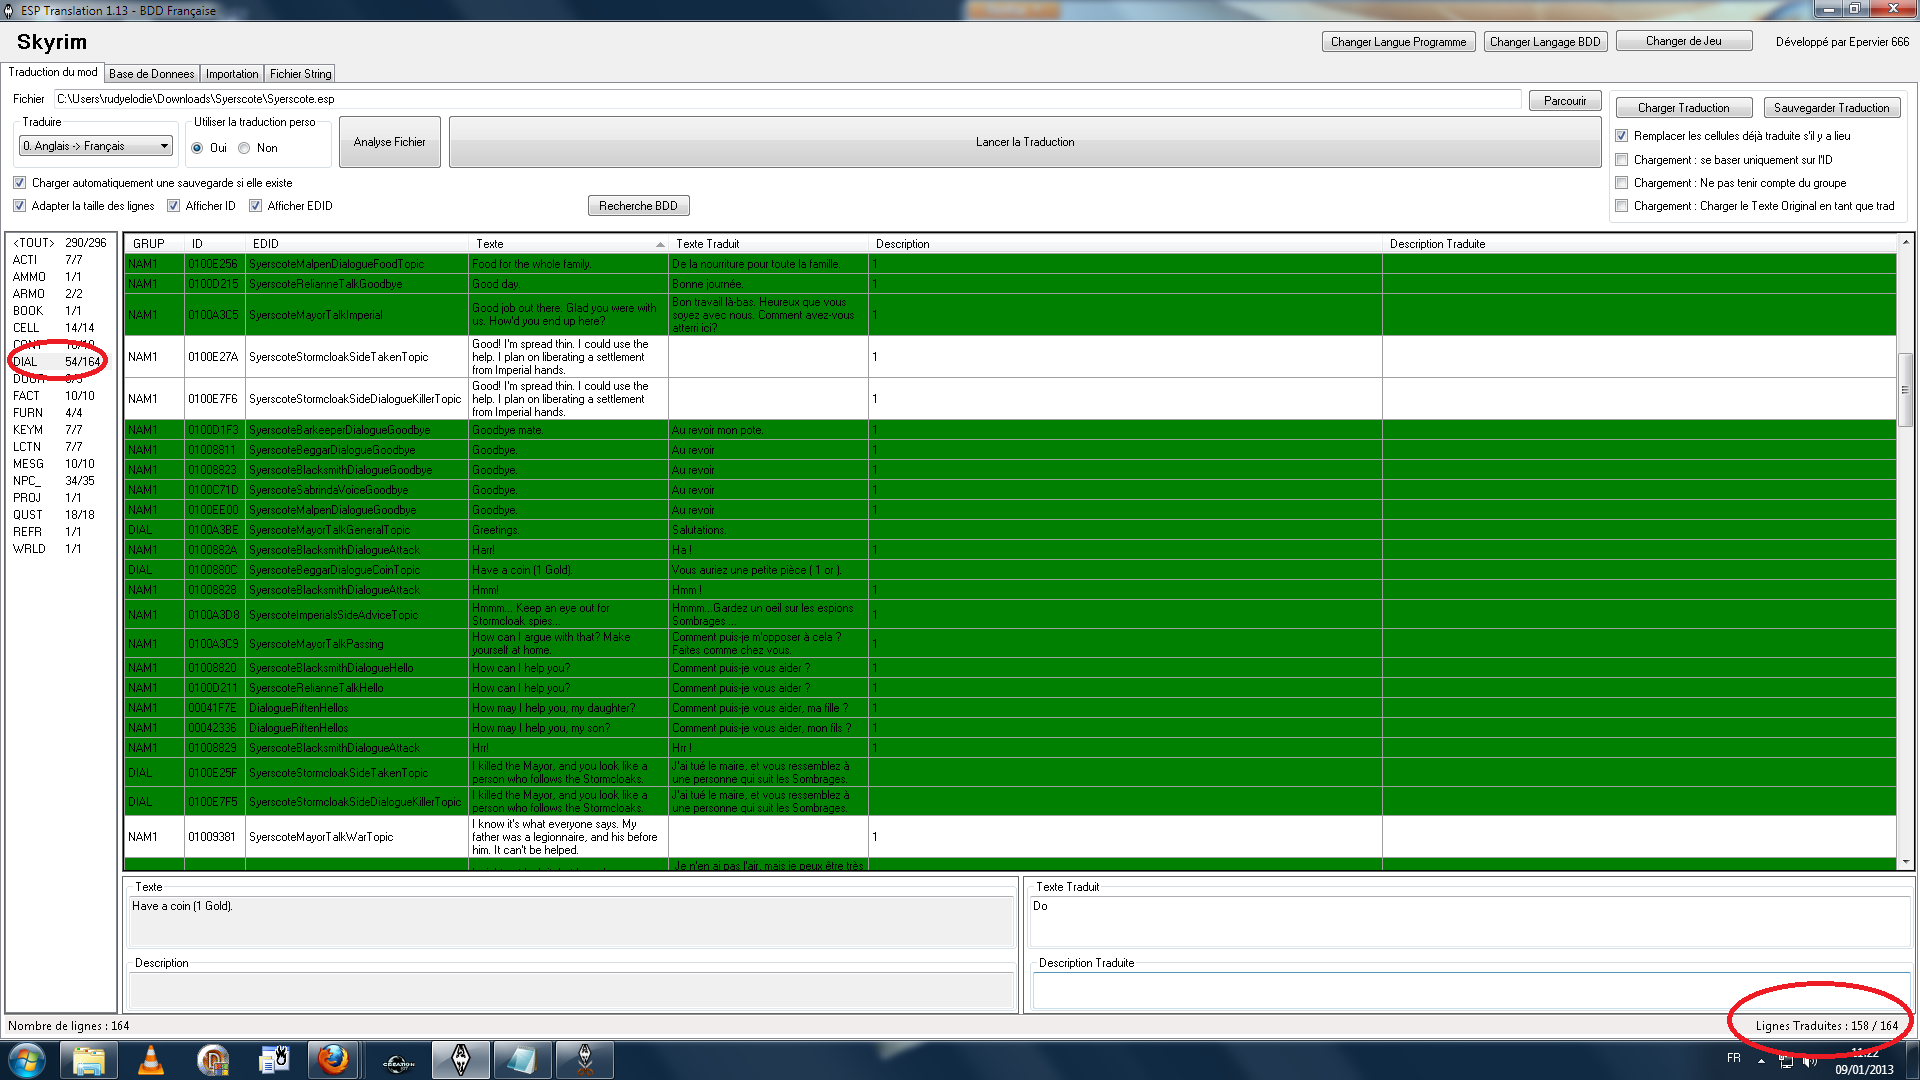Select '<TOUT>' in the group list

coord(60,243)
